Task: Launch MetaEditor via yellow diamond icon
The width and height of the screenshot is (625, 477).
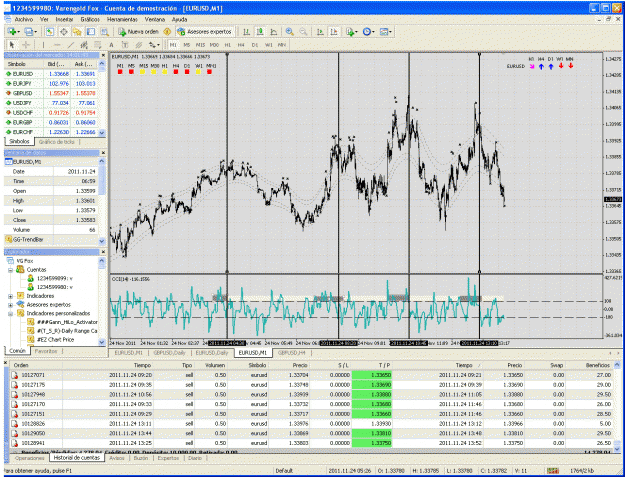Action: [x=167, y=32]
